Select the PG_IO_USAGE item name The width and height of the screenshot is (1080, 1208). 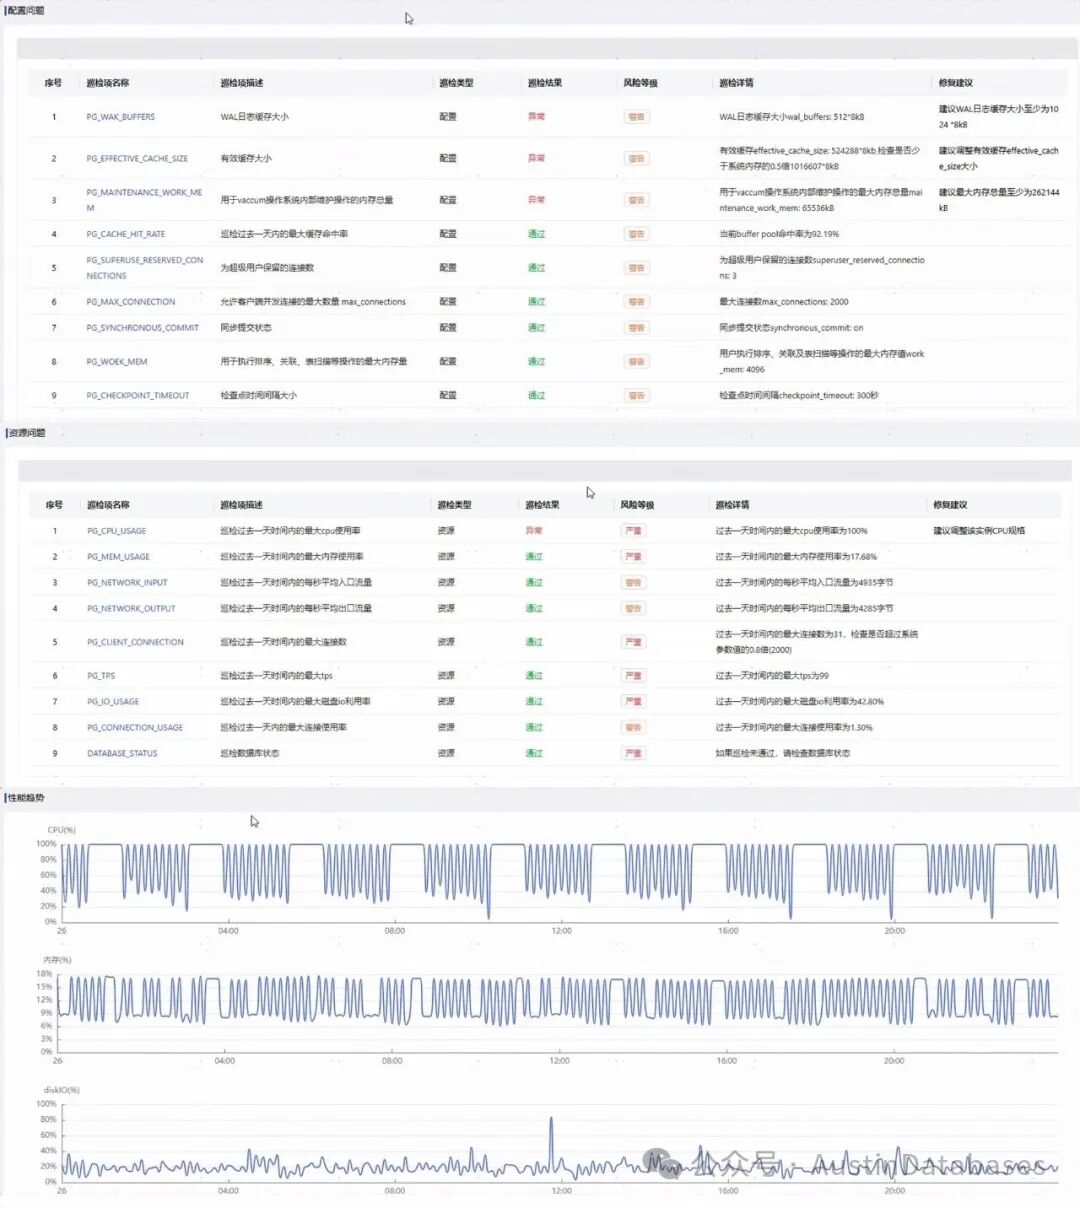point(113,702)
